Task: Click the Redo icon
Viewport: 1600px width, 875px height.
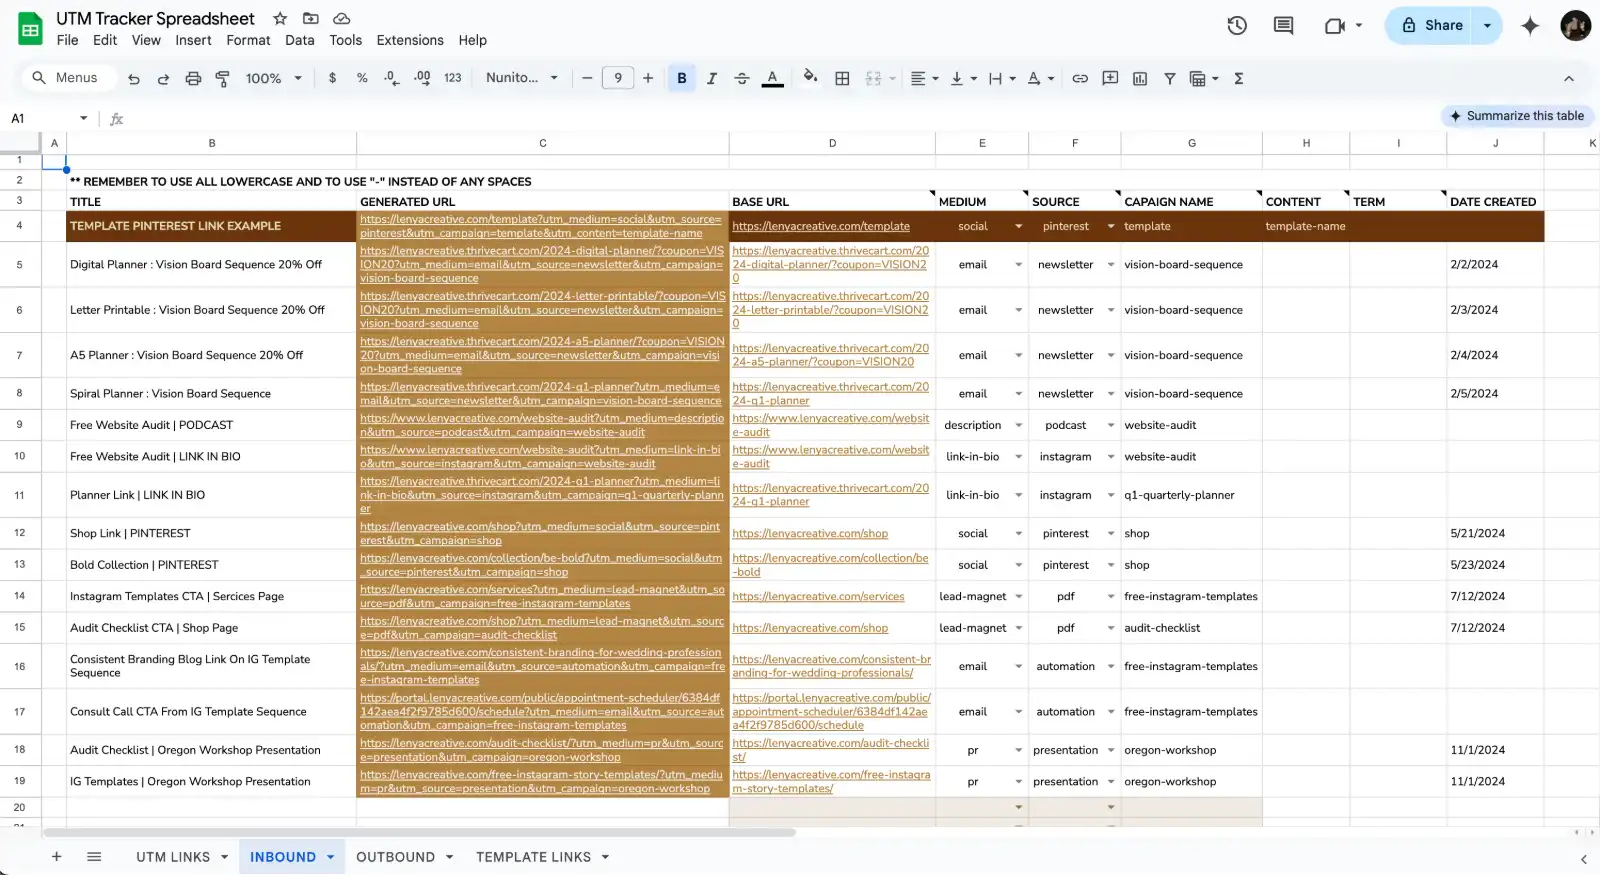Action: point(163,78)
